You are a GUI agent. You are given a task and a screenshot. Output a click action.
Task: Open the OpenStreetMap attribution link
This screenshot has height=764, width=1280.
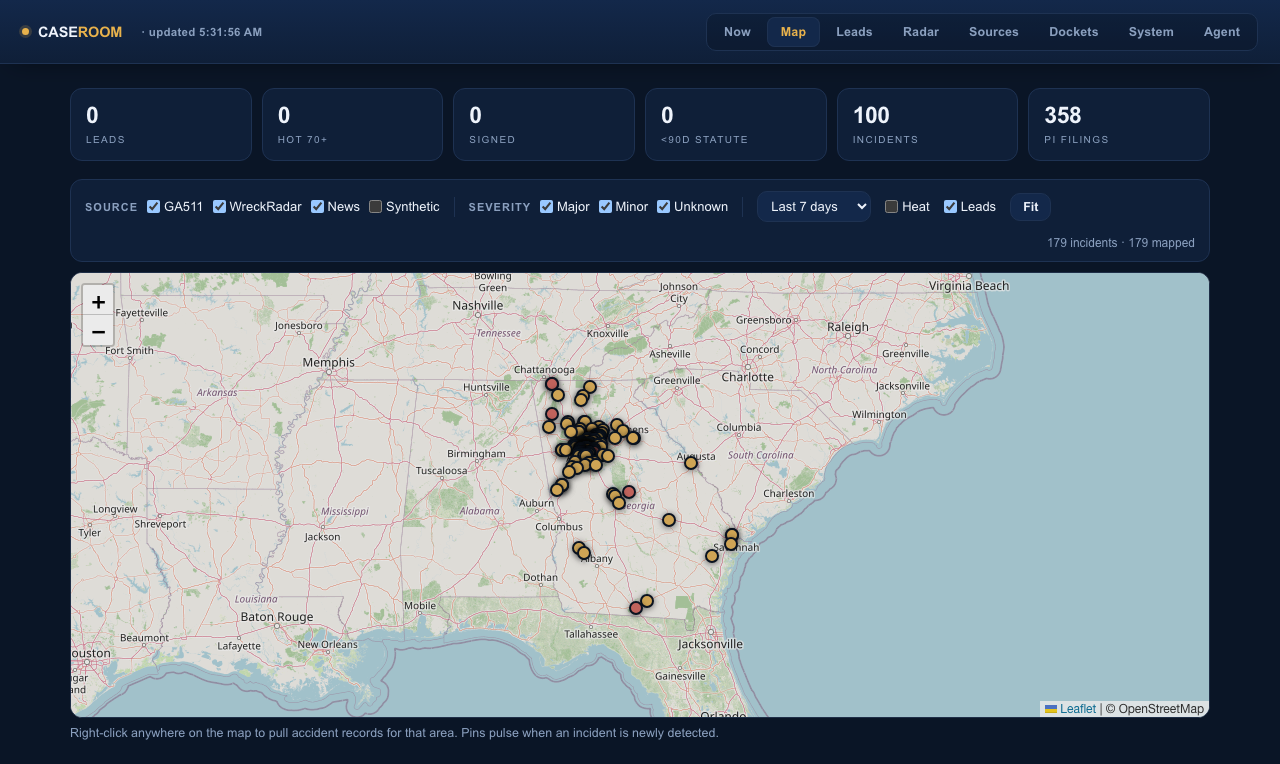point(1161,709)
